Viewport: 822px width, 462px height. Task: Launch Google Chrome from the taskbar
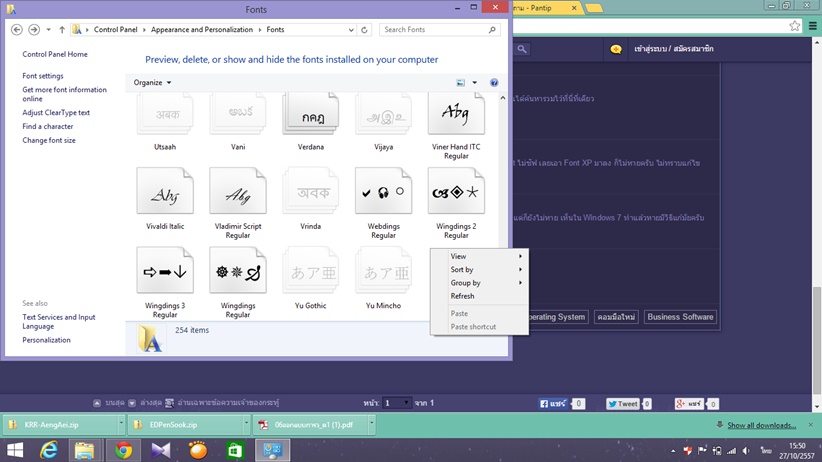[x=123, y=450]
